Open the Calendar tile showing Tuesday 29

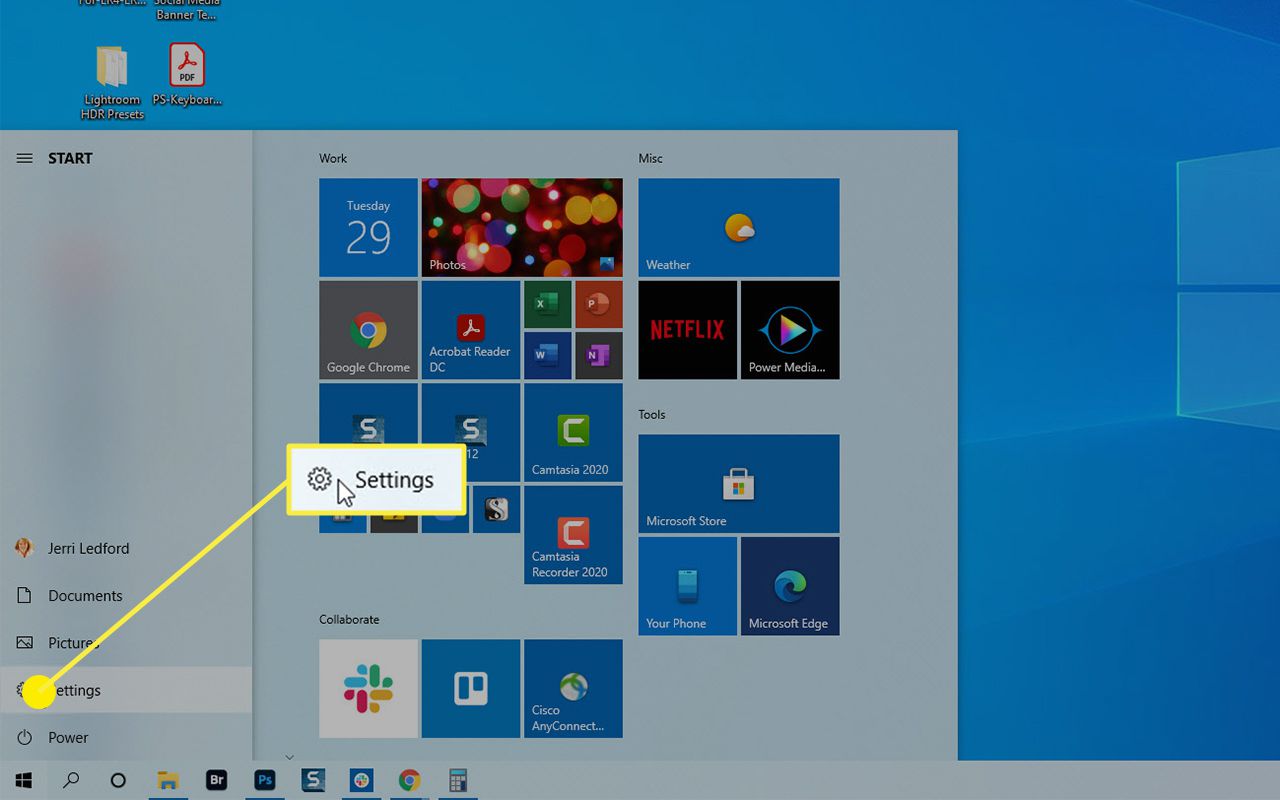[368, 228]
